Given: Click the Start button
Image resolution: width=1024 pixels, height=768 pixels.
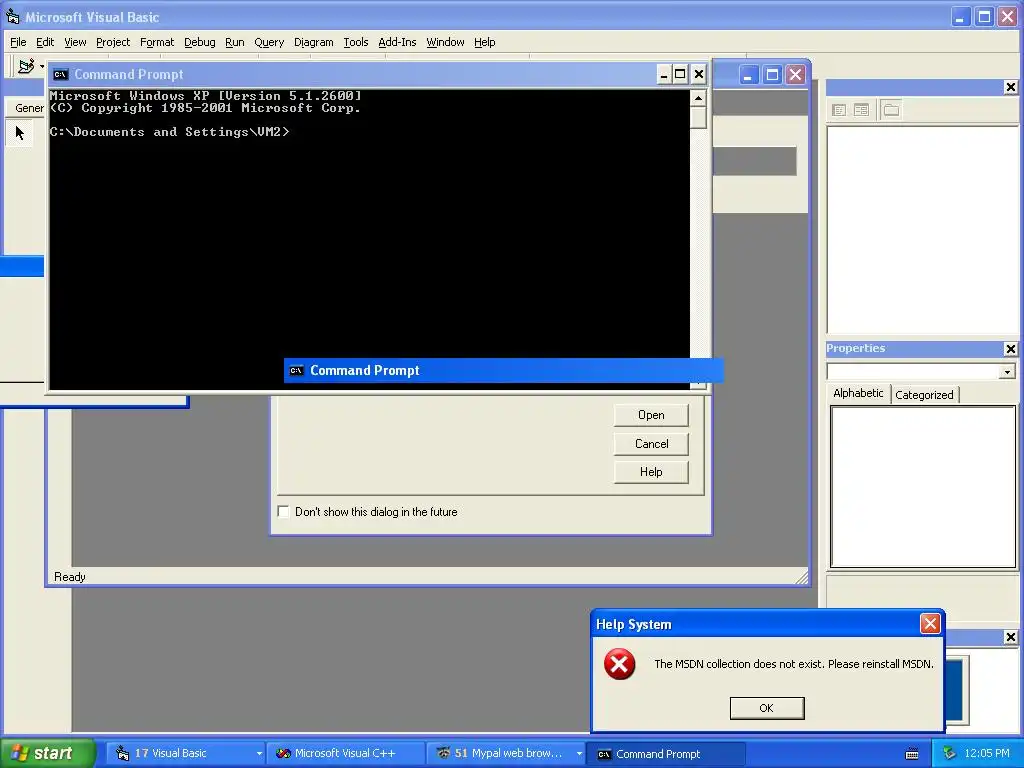Looking at the screenshot, I should 47,754.
